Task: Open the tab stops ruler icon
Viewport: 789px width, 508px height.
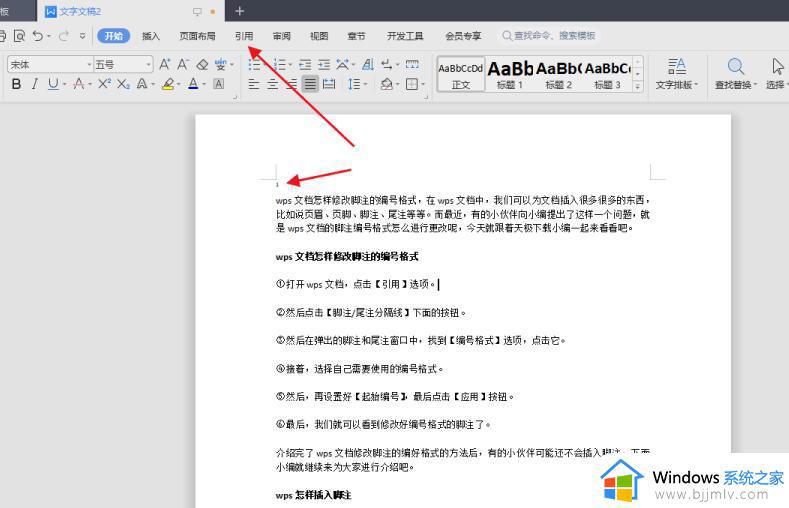Action: click(x=412, y=64)
